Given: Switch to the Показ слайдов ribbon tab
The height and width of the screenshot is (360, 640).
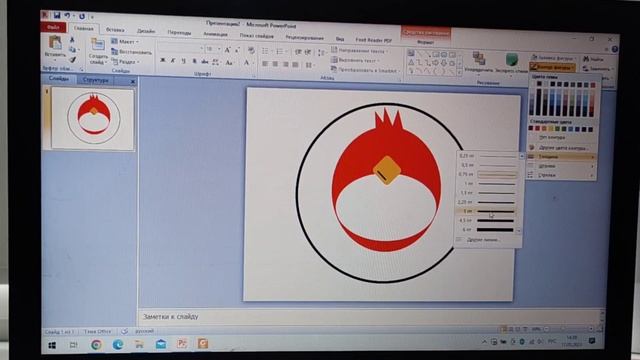Looking at the screenshot, I should click(x=257, y=36).
